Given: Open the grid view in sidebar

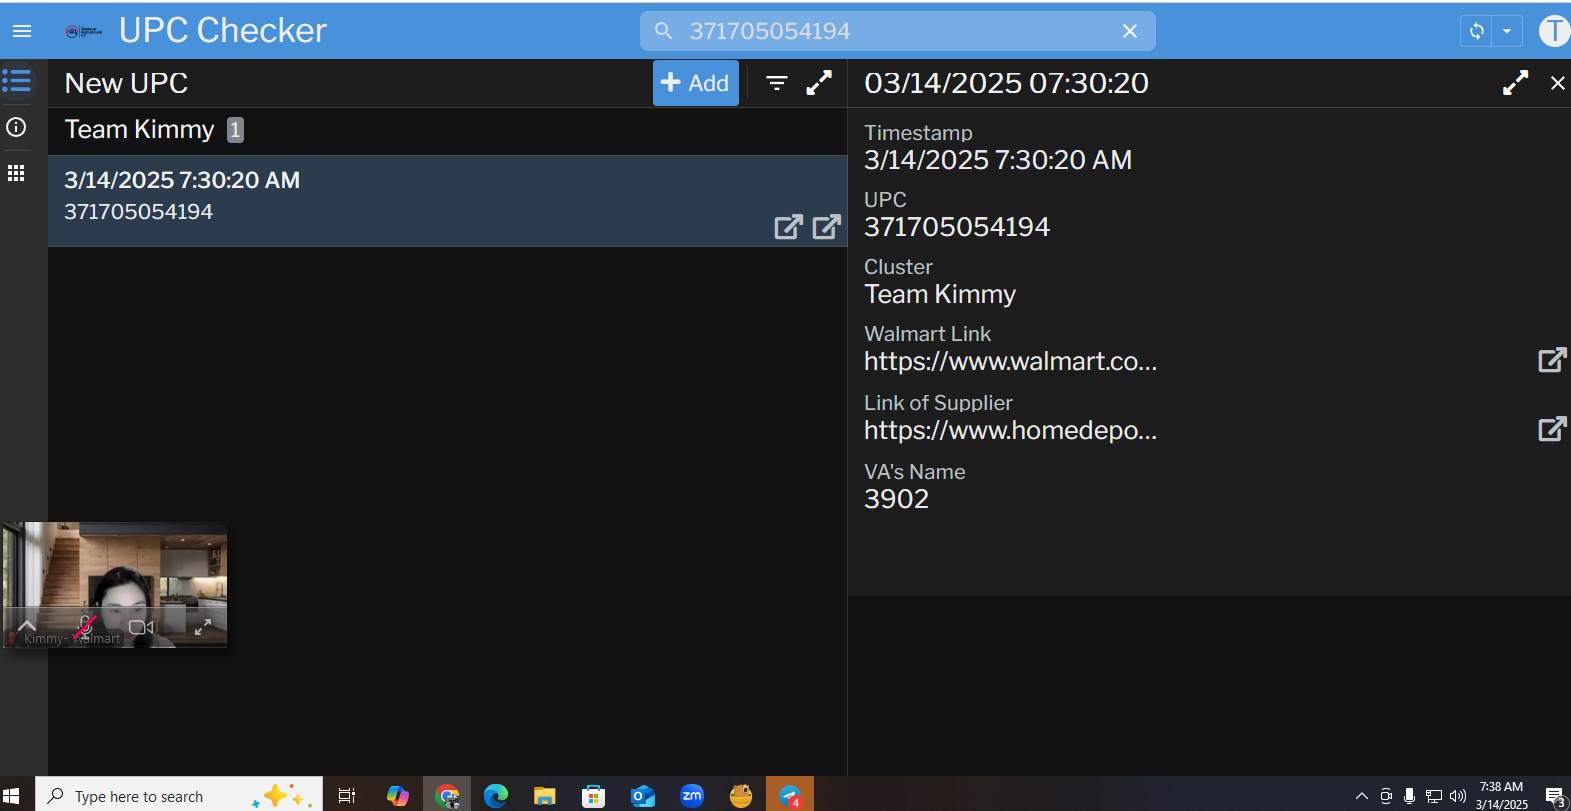Looking at the screenshot, I should [16, 173].
